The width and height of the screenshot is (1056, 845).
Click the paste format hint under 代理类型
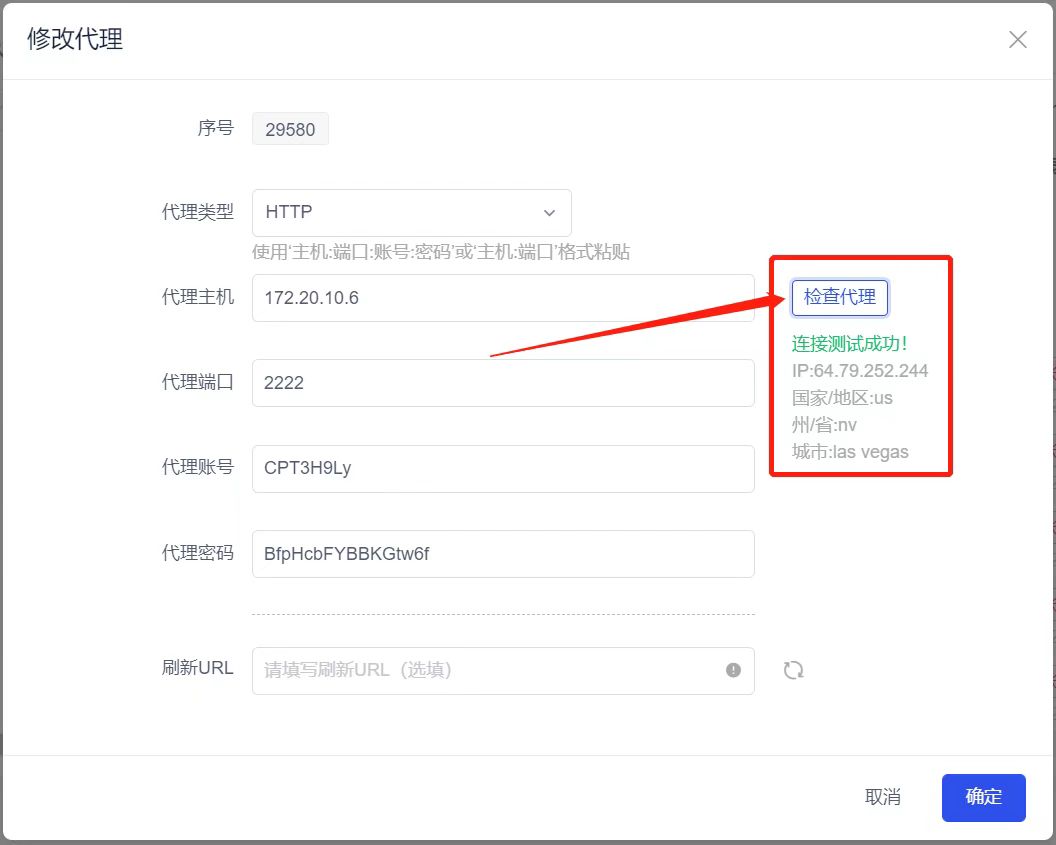click(x=440, y=252)
